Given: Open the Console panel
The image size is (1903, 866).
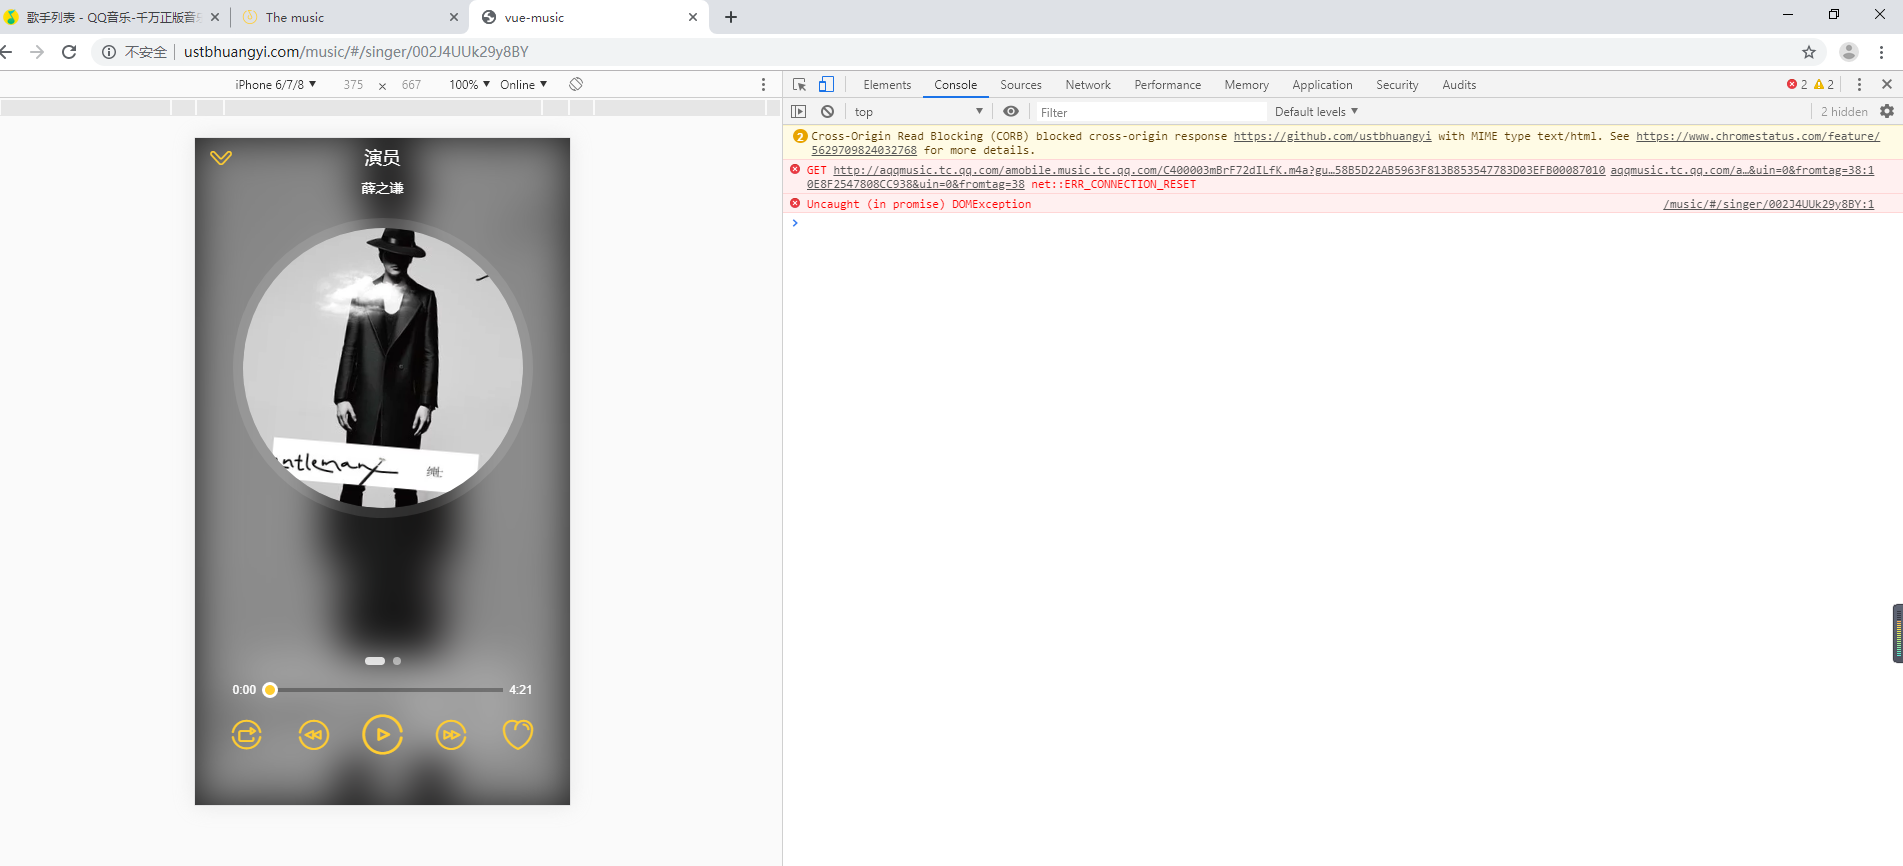Looking at the screenshot, I should click(956, 85).
